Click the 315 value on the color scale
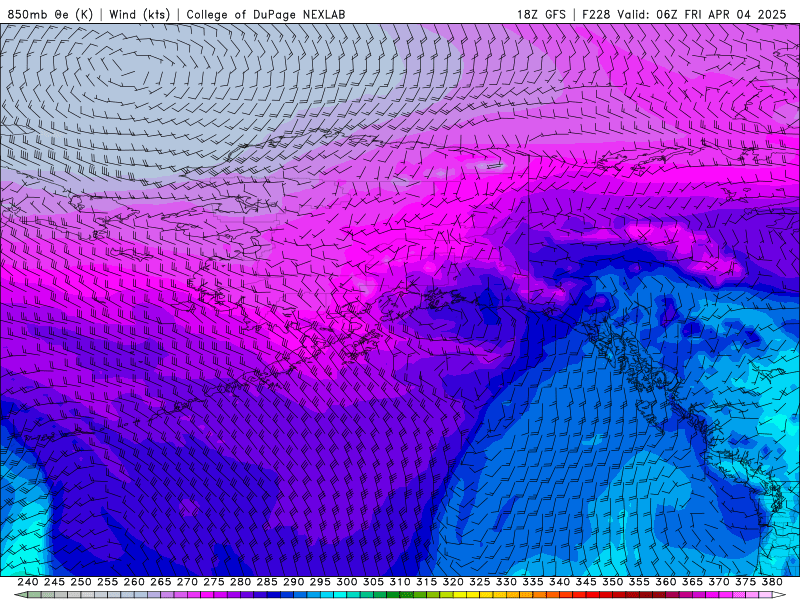The height and width of the screenshot is (600, 800). pos(427,582)
